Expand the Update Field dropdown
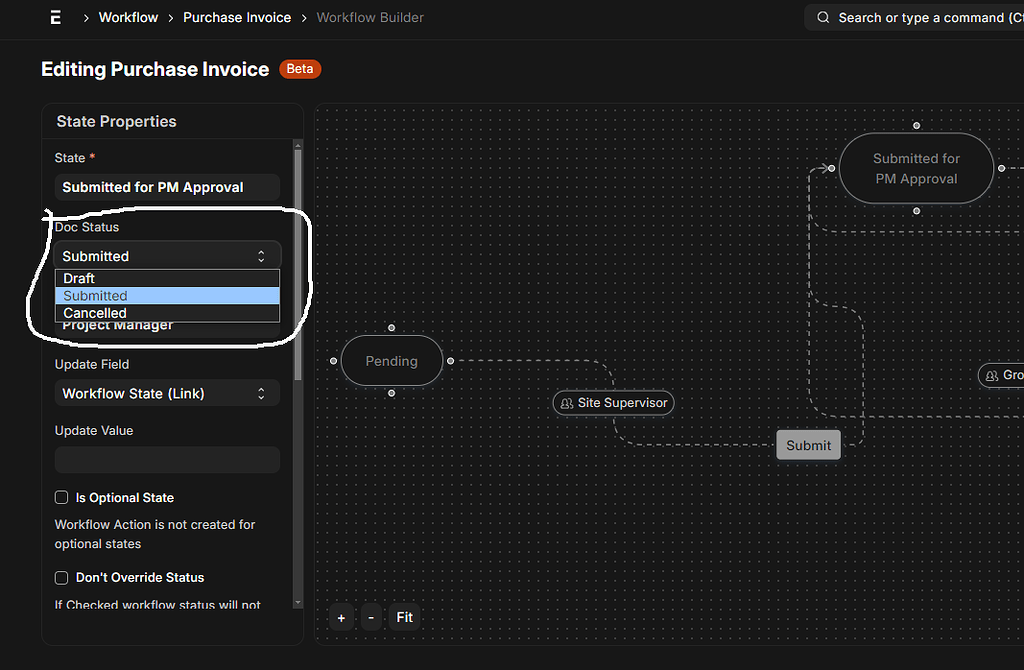Image resolution: width=1024 pixels, height=670 pixels. pos(167,393)
